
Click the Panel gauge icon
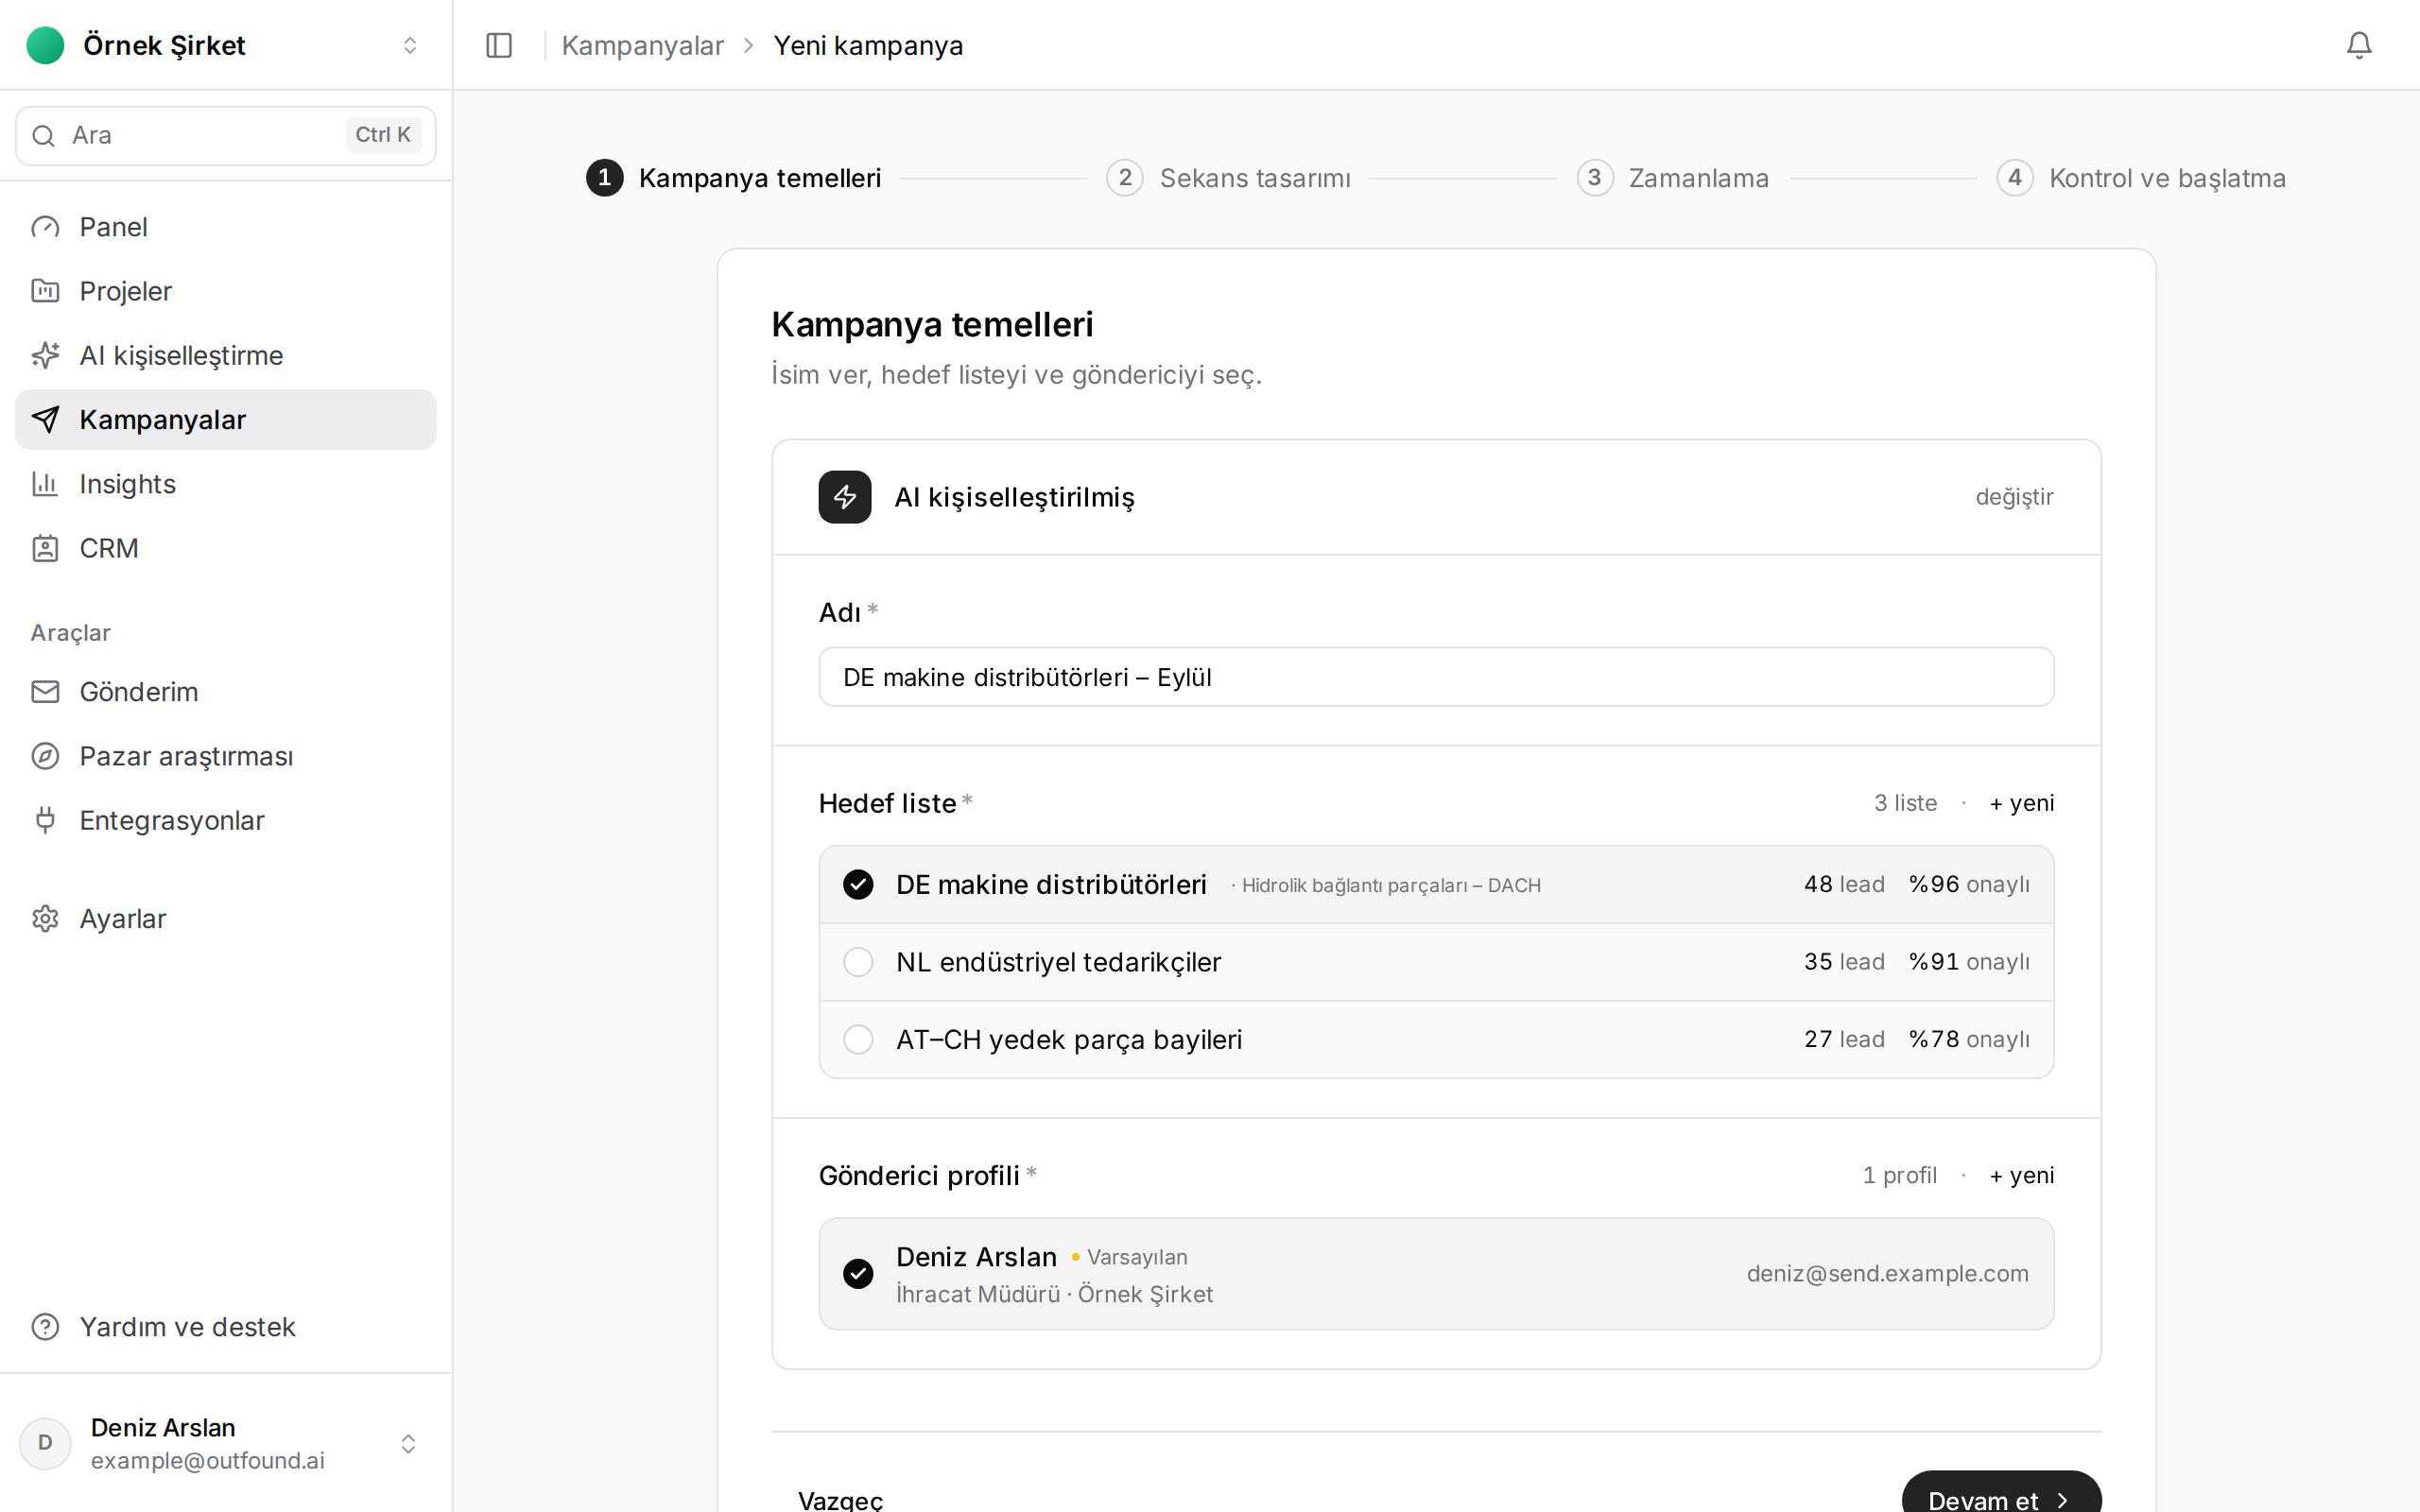(x=45, y=227)
